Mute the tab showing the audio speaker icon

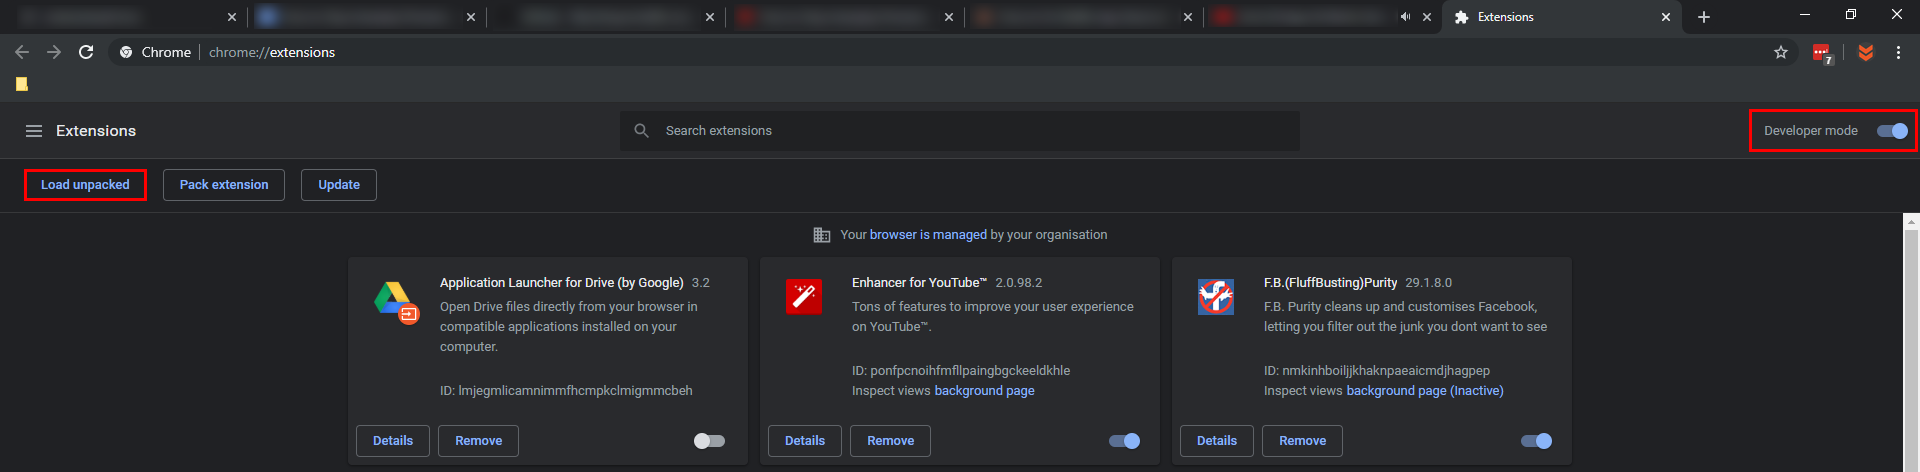click(1405, 17)
